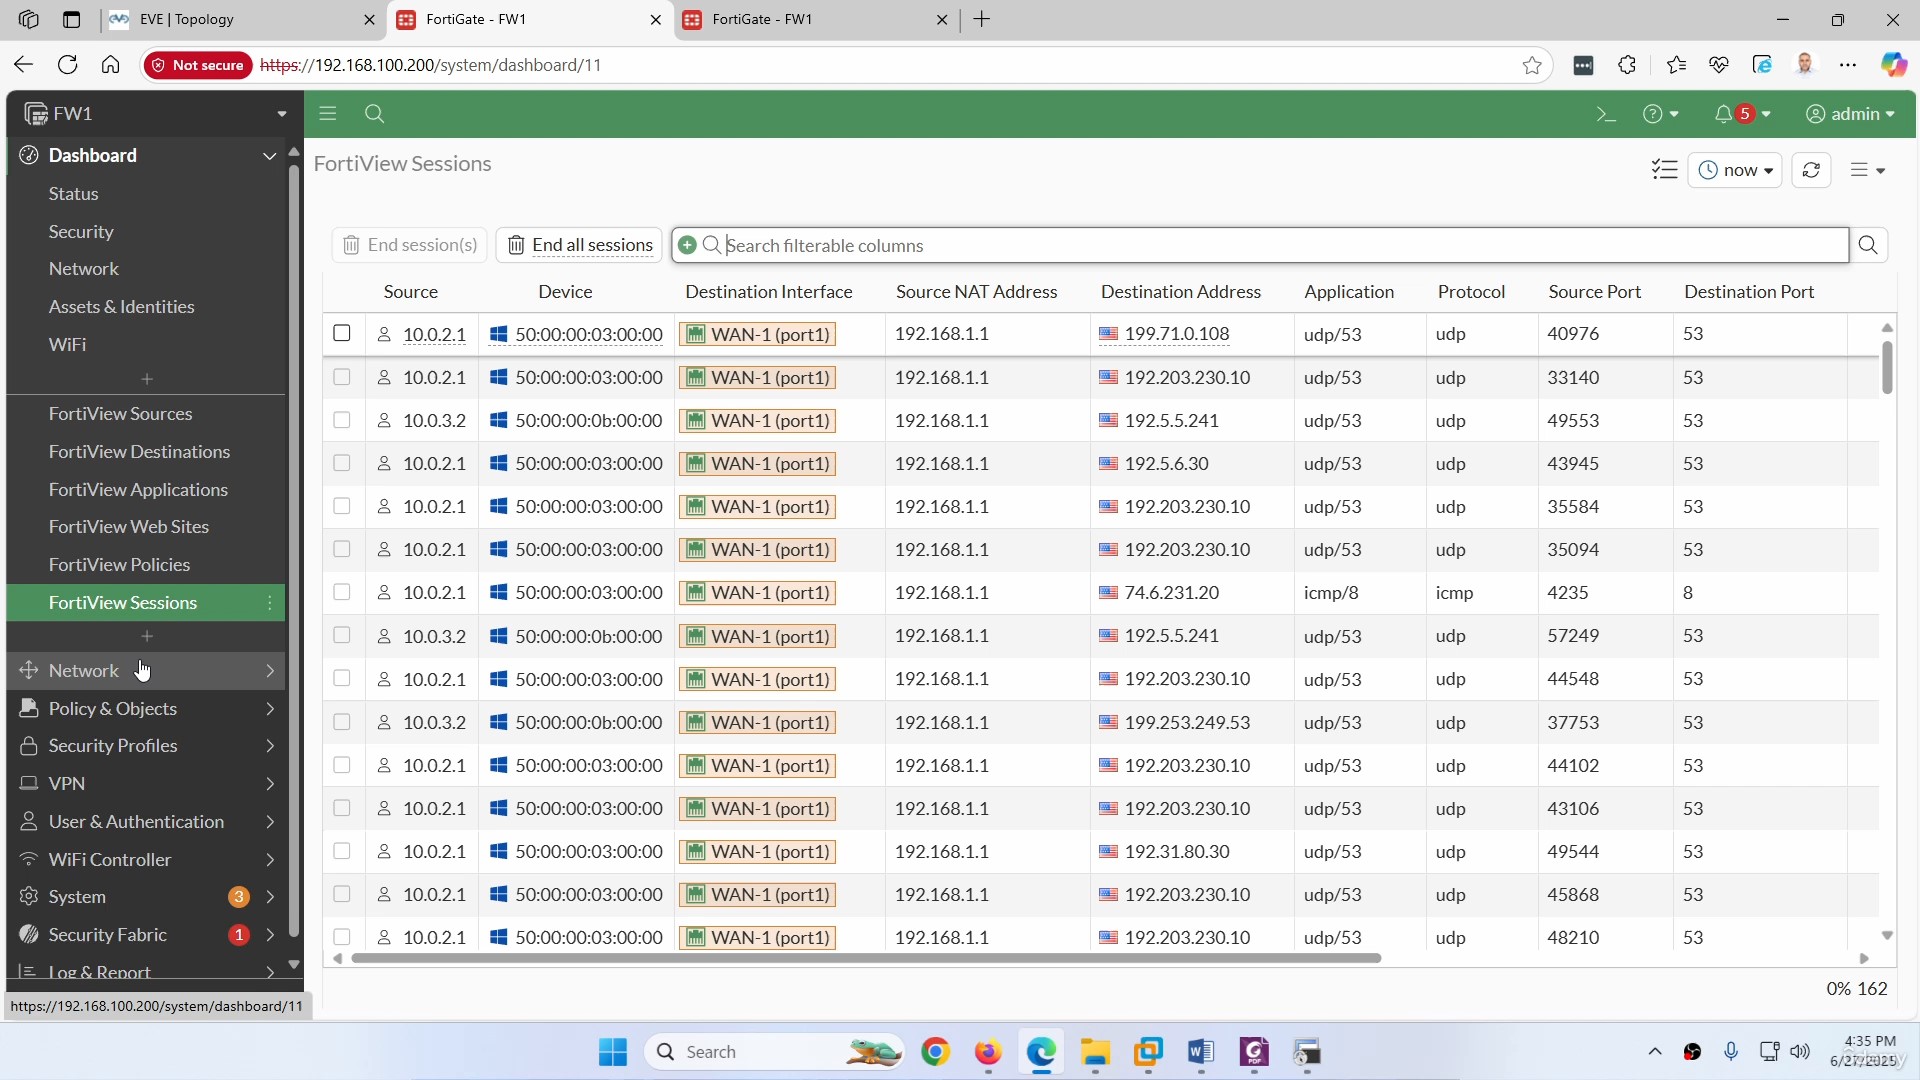This screenshot has width=1920, height=1080.
Task: Open the global search magnifier in green header
Action: coord(375,114)
